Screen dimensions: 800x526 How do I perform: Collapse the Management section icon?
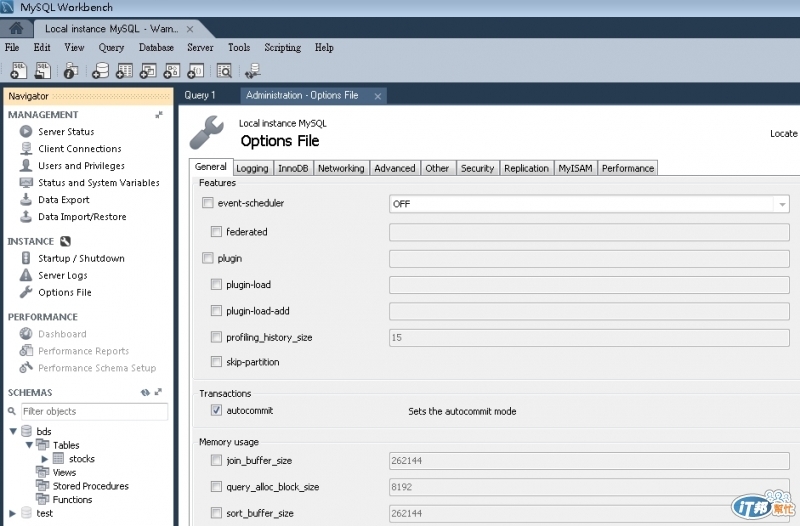[x=159, y=115]
